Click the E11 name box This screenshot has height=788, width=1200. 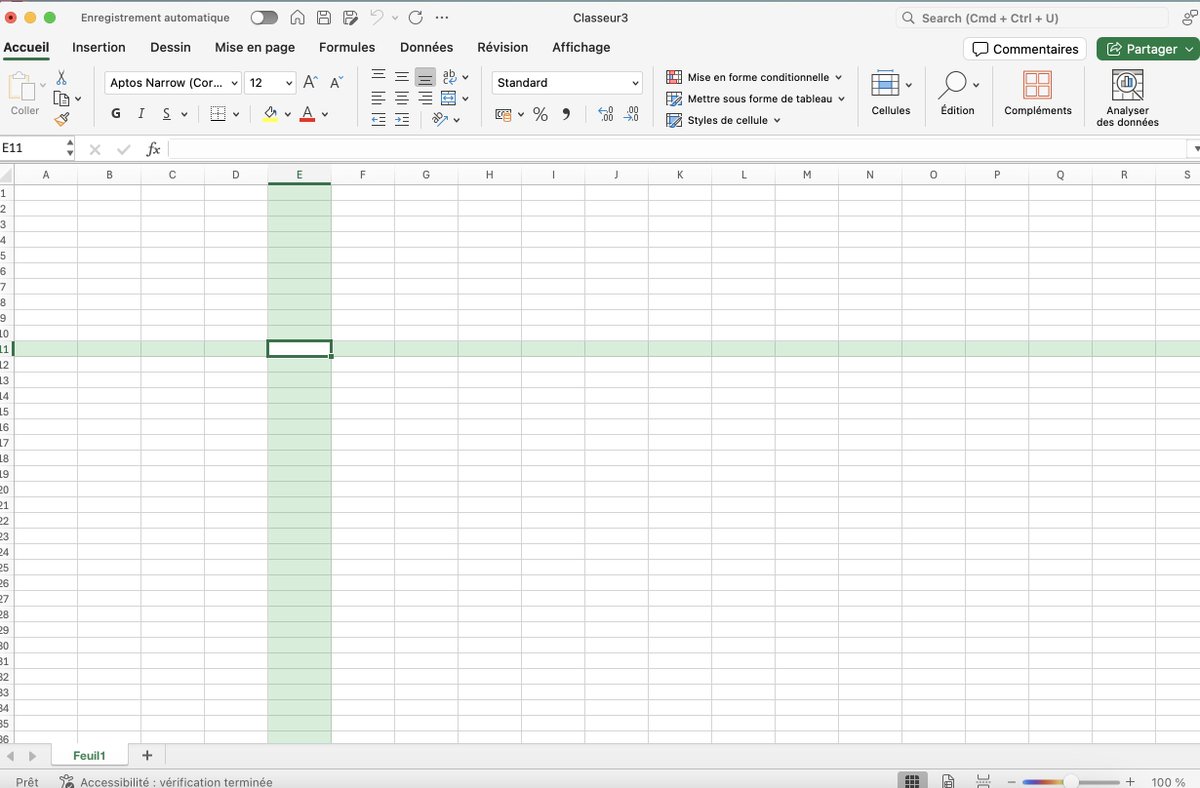point(32,148)
